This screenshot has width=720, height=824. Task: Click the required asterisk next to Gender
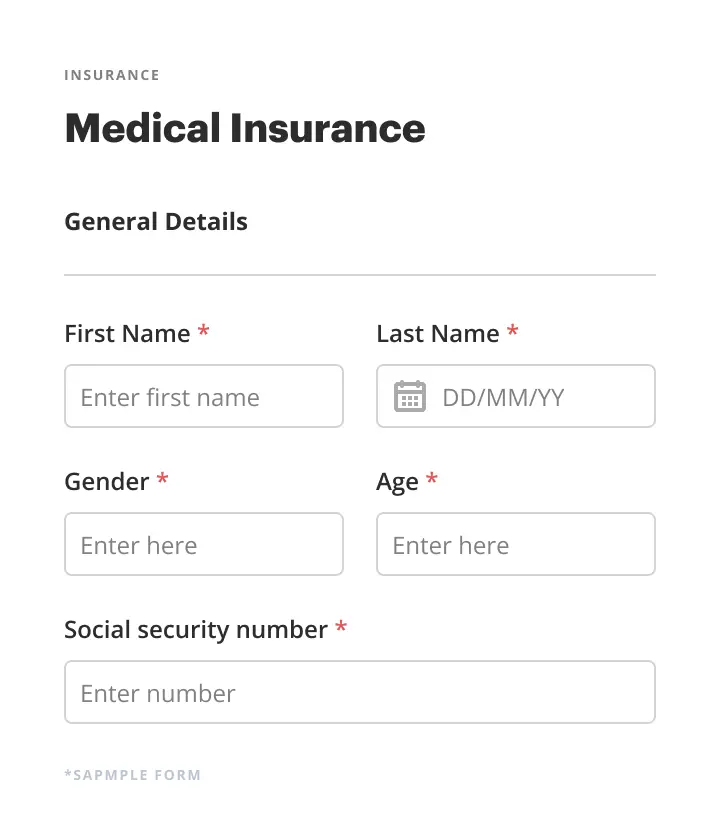[163, 479]
